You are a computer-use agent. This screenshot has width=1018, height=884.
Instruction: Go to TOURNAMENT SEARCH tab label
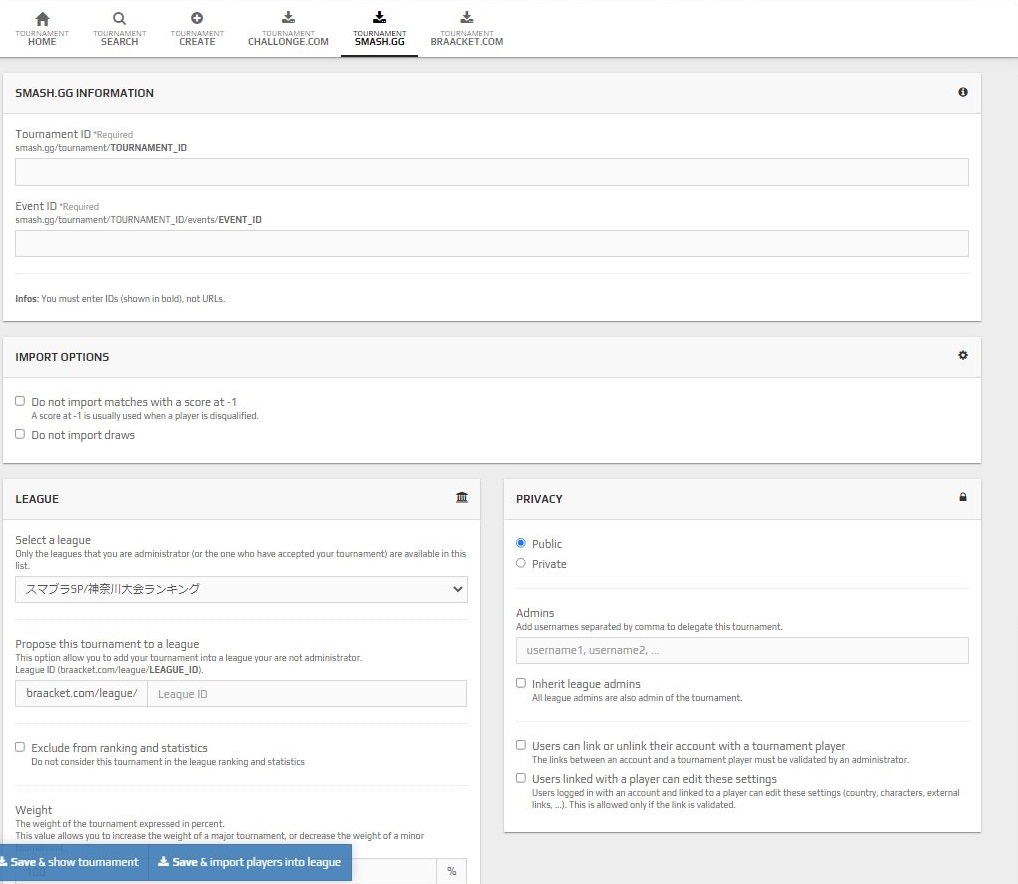point(119,38)
